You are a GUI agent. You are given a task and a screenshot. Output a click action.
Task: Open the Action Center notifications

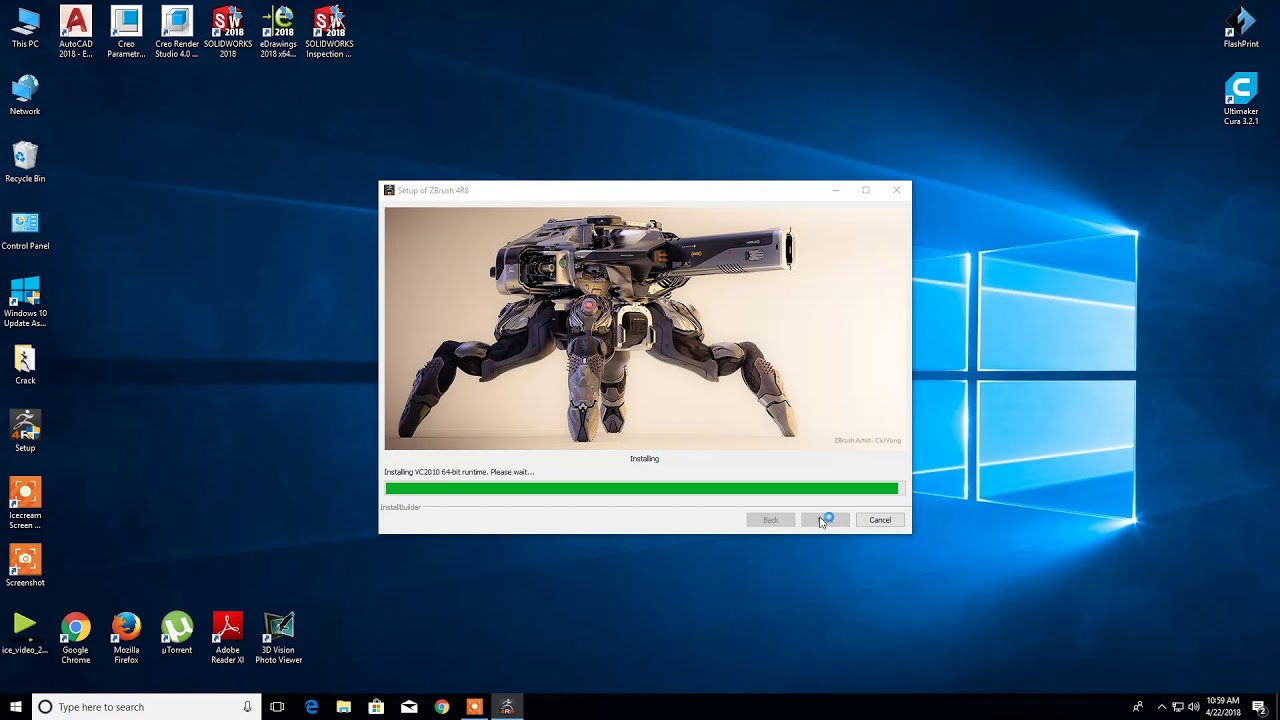coord(1260,707)
